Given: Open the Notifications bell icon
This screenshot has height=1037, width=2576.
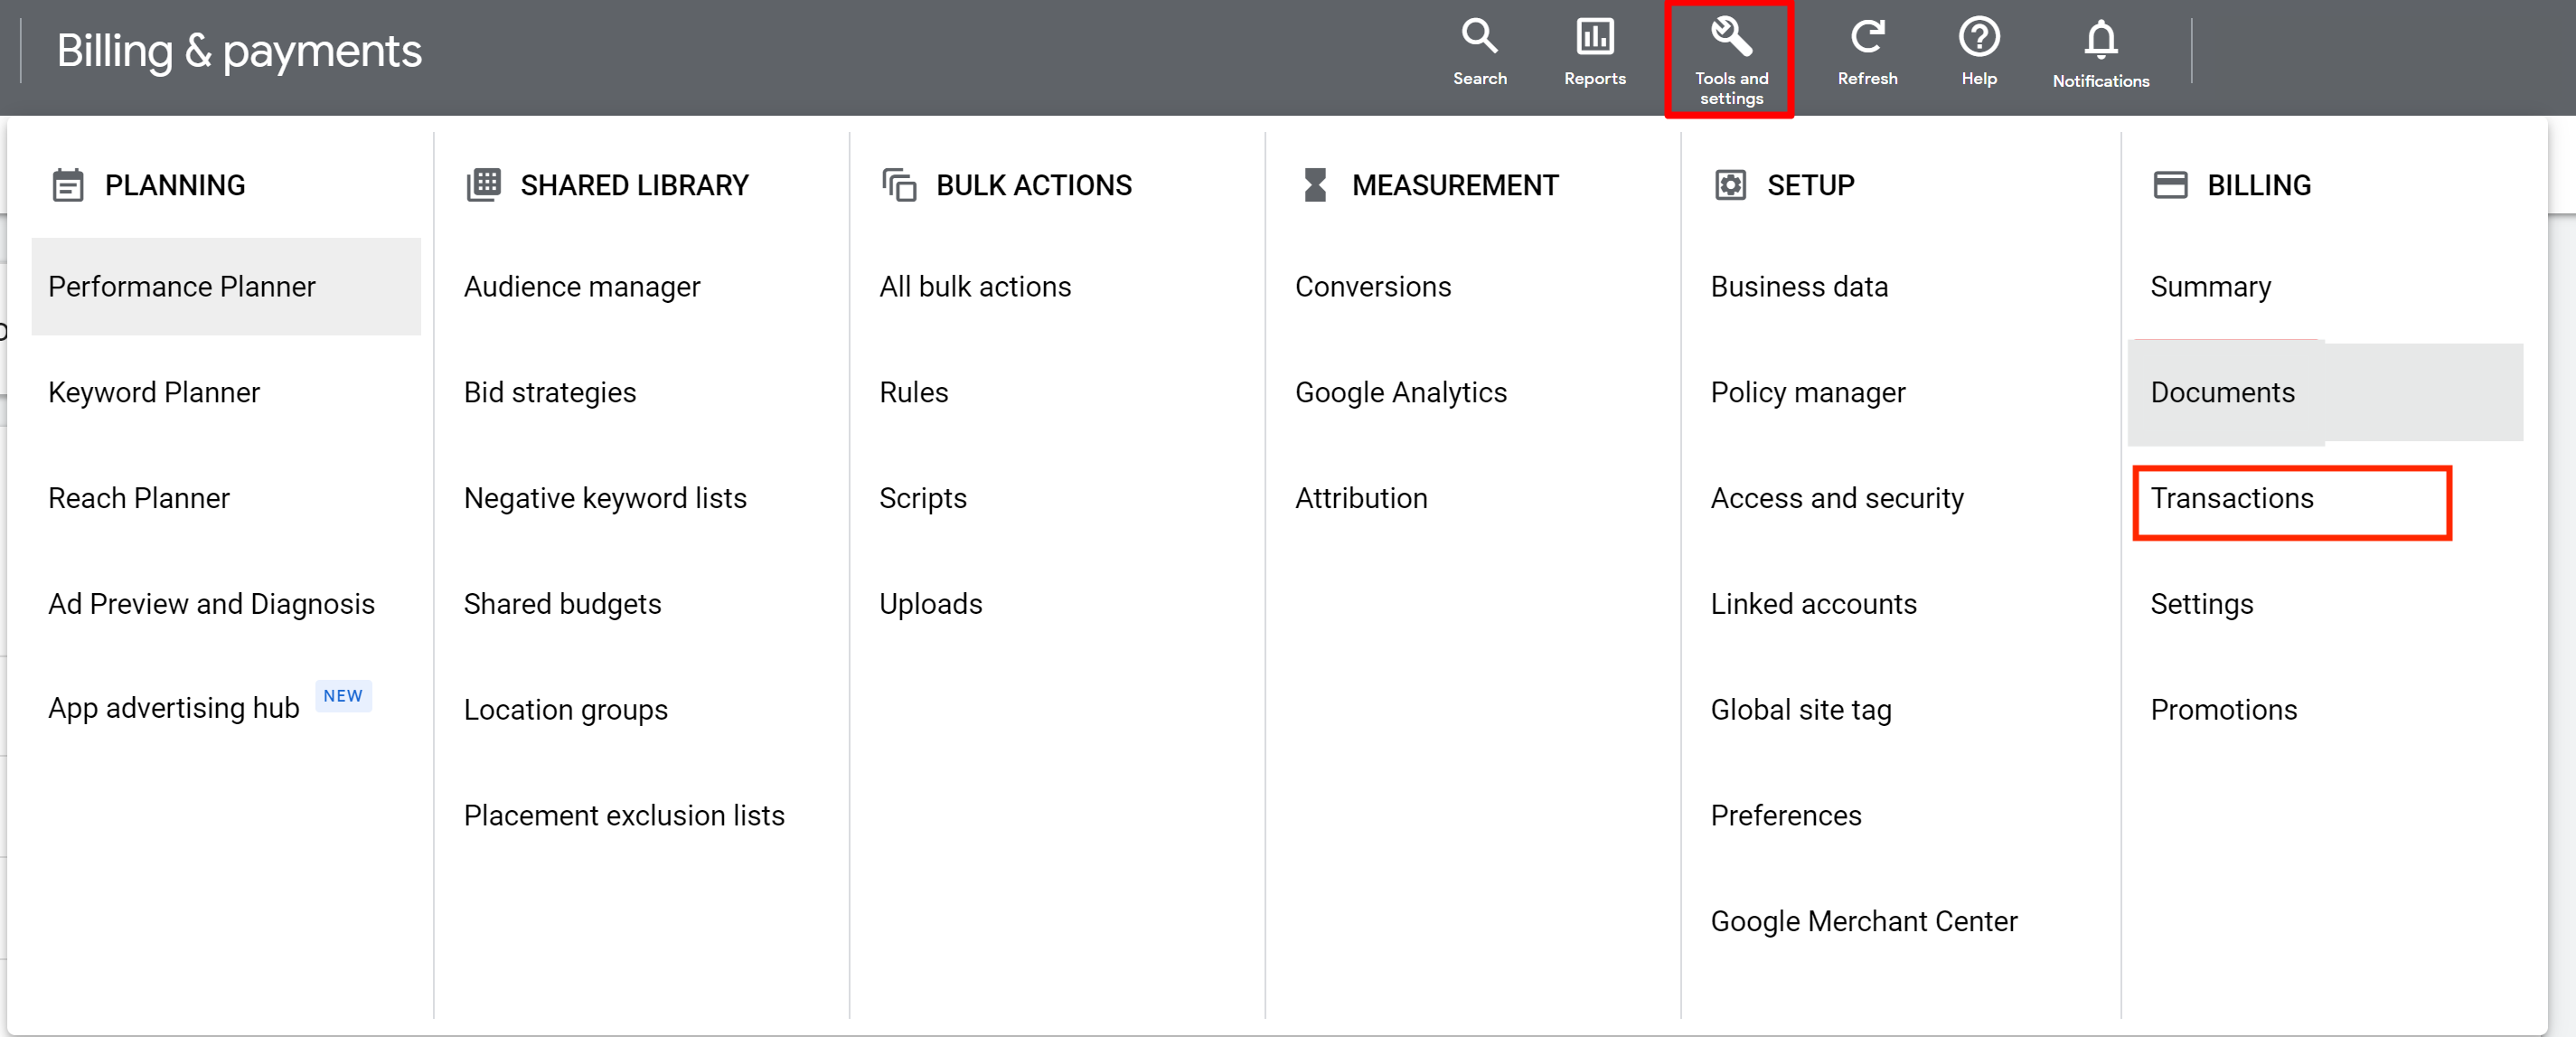Looking at the screenshot, I should [2100, 39].
